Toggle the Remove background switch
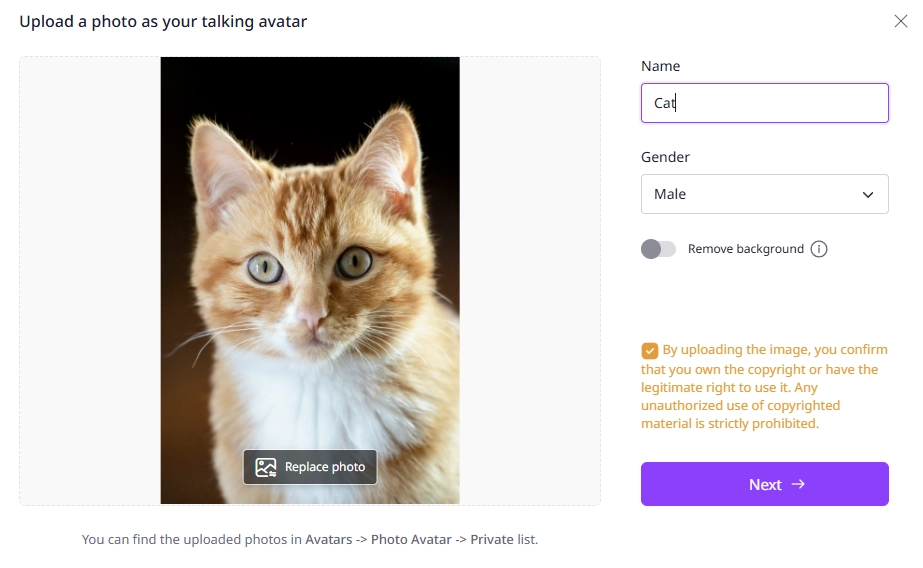Image resolution: width=923 pixels, height=568 pixels. click(659, 249)
